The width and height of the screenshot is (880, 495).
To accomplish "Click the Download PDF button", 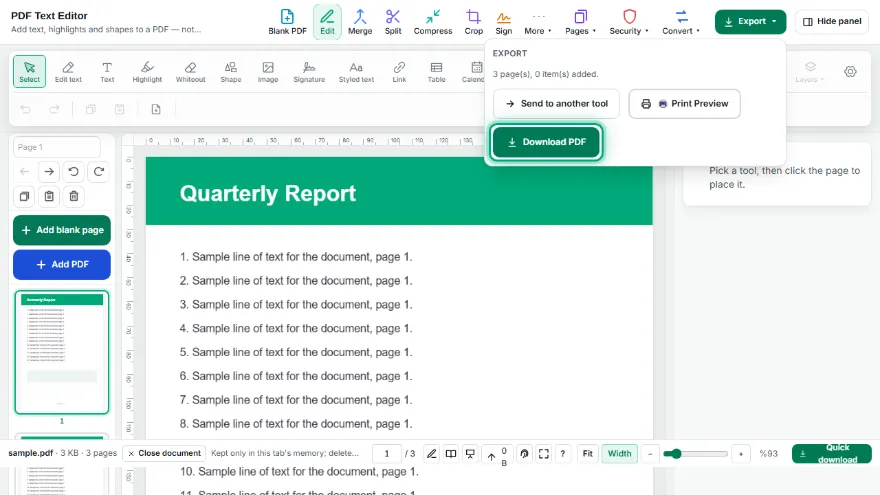I will (547, 142).
